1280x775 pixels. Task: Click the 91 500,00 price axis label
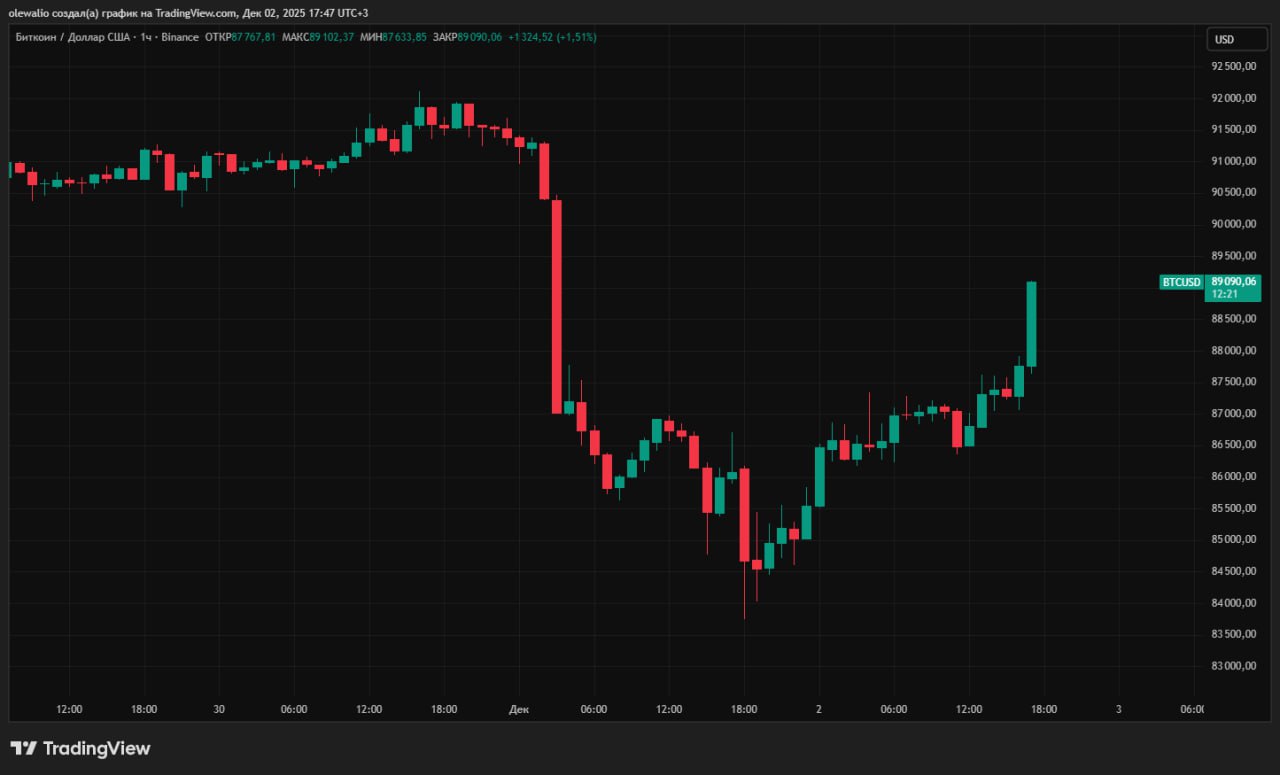(x=1234, y=129)
